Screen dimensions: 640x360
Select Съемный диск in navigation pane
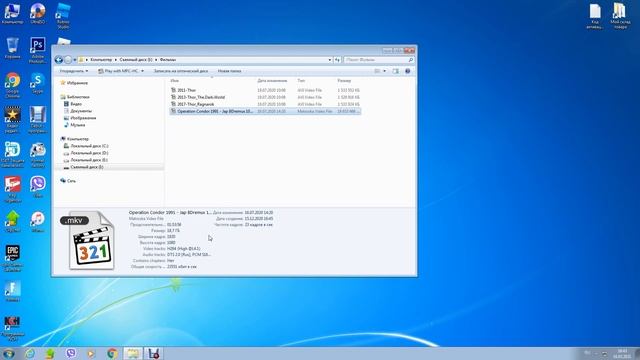point(83,167)
